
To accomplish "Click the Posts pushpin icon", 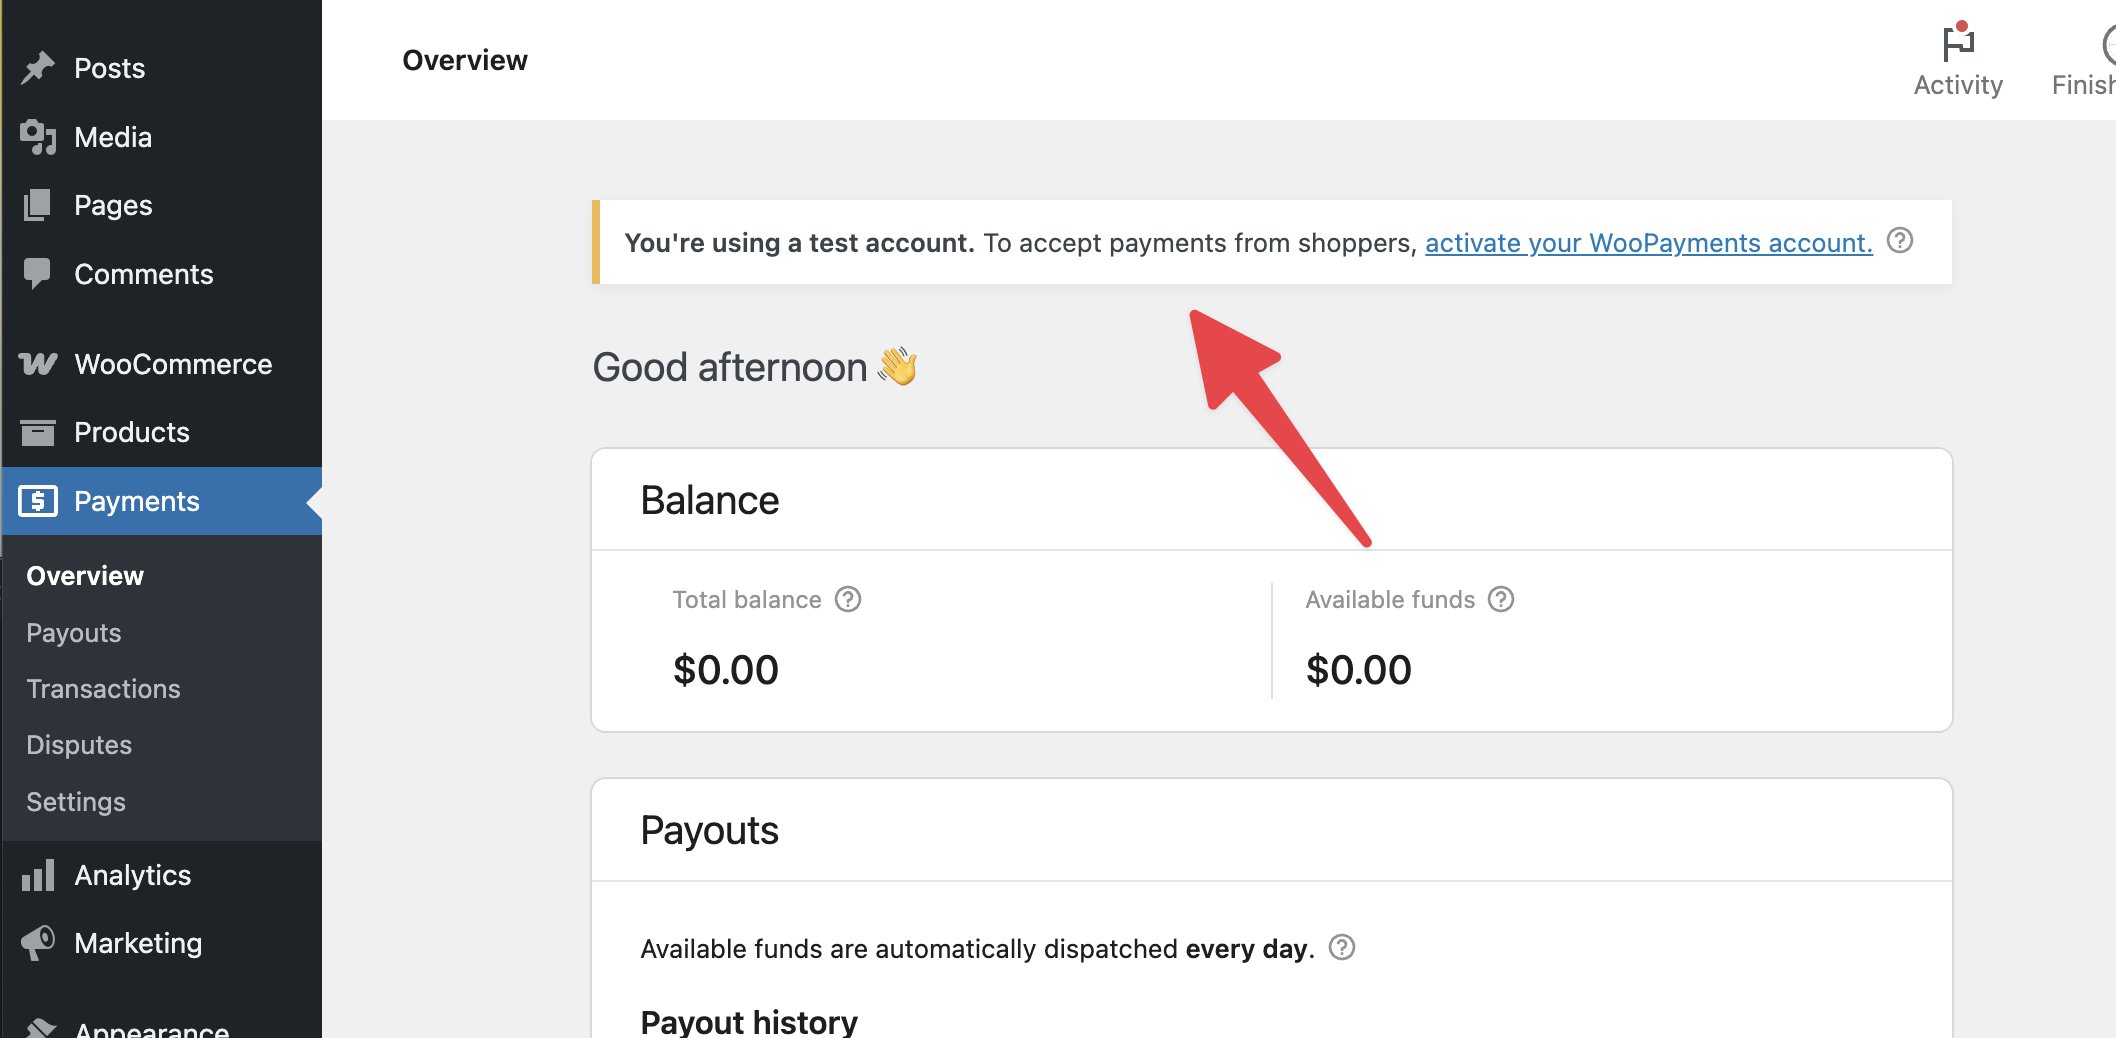I will click(x=38, y=68).
